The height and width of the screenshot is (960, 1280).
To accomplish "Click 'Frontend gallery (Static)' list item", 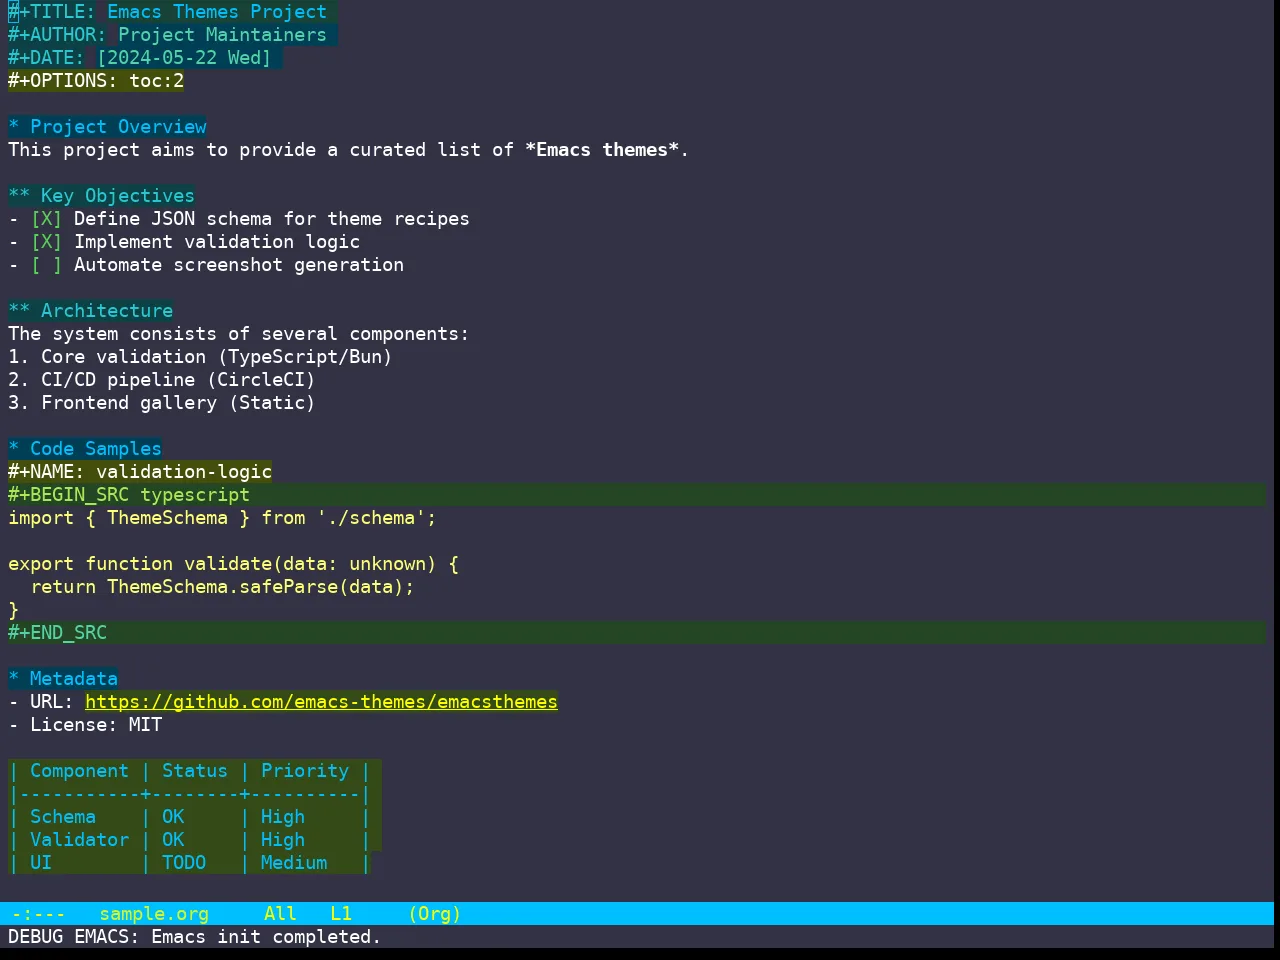I will 162,403.
